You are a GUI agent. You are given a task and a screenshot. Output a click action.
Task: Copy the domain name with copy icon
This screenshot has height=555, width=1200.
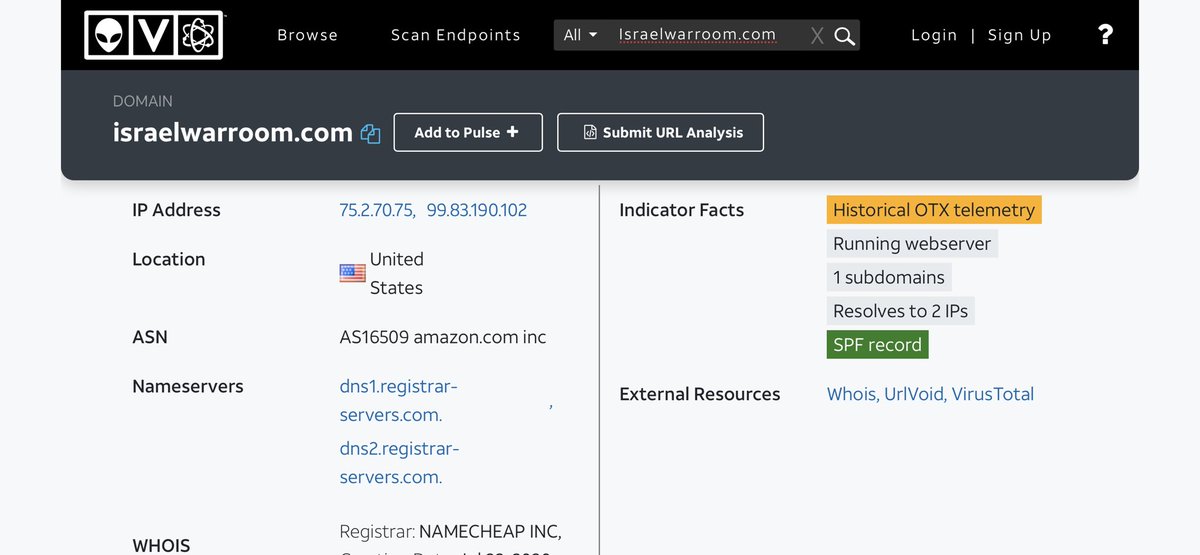click(371, 134)
